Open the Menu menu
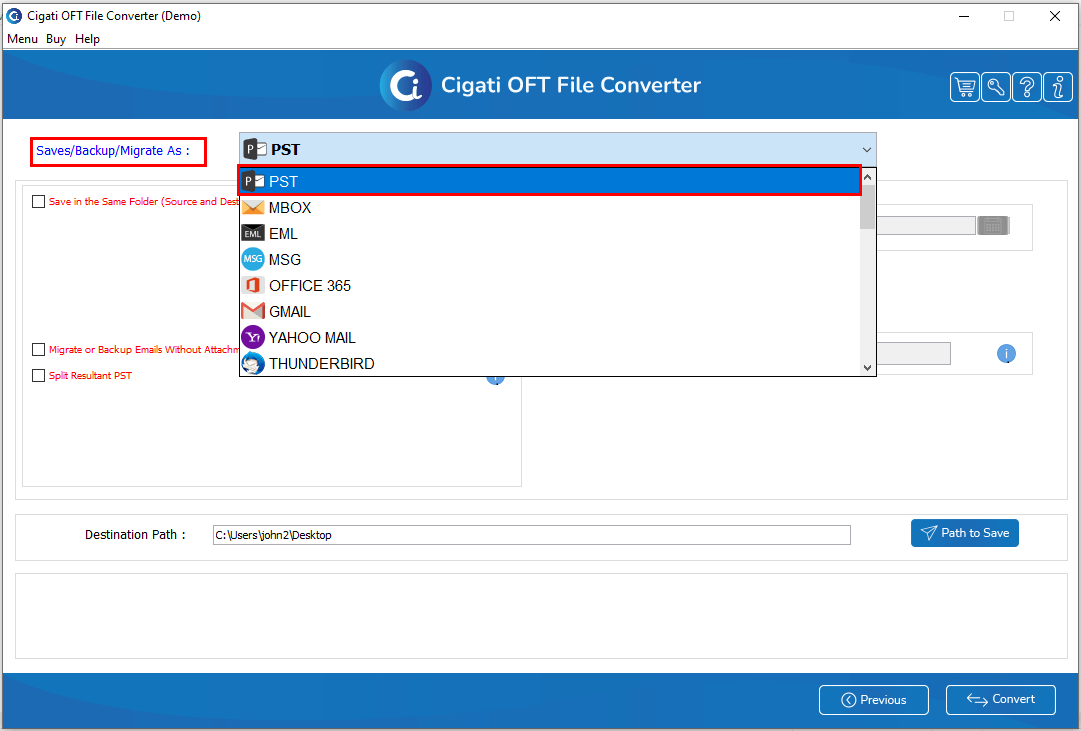 click(x=22, y=39)
